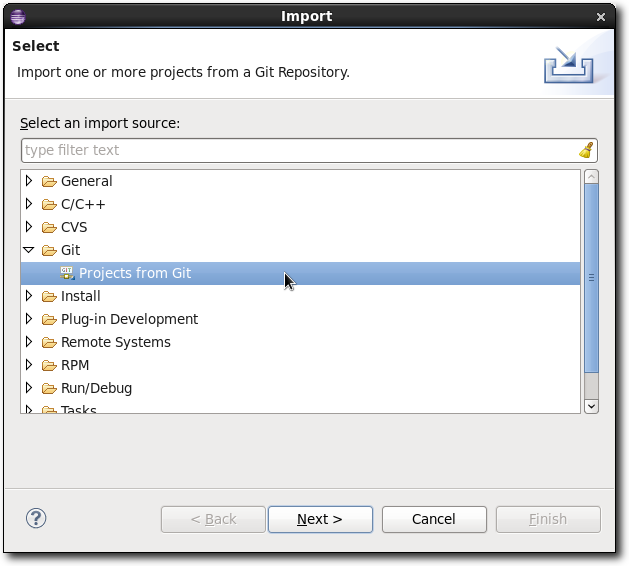Click the General folder icon
This screenshot has width=629, height=566.
[49, 182]
